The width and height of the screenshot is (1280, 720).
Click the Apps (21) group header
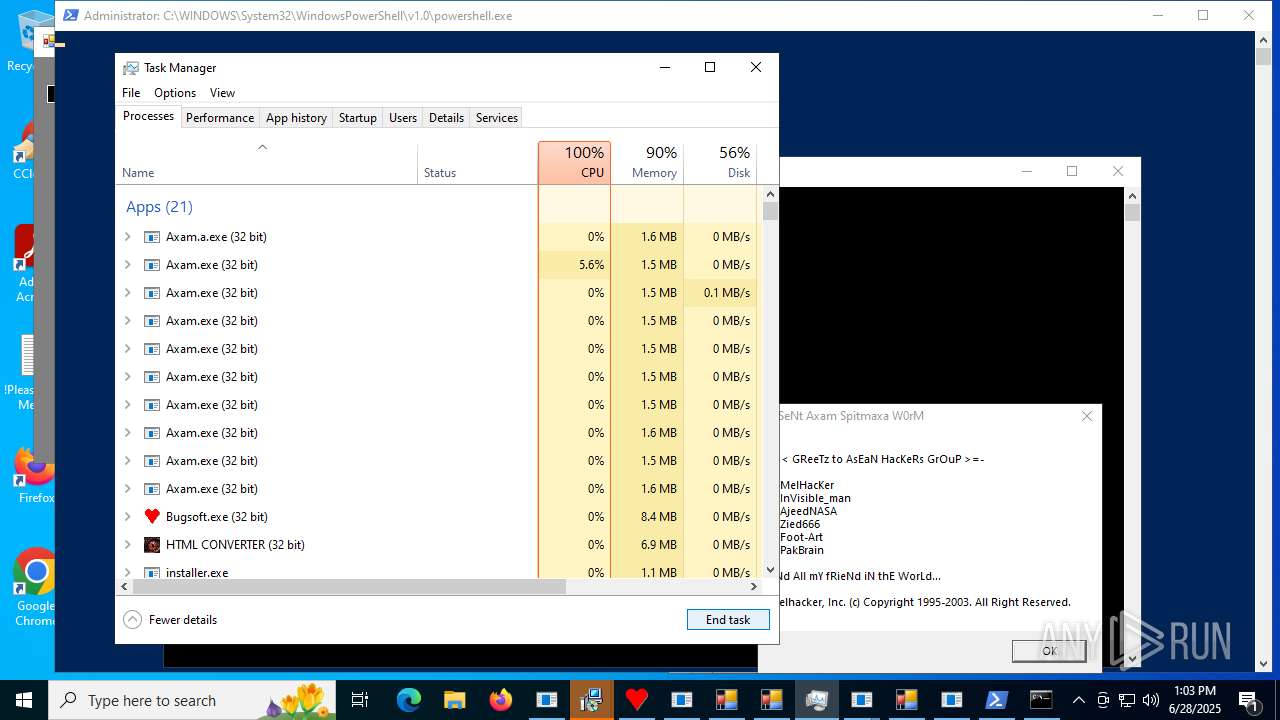[159, 207]
